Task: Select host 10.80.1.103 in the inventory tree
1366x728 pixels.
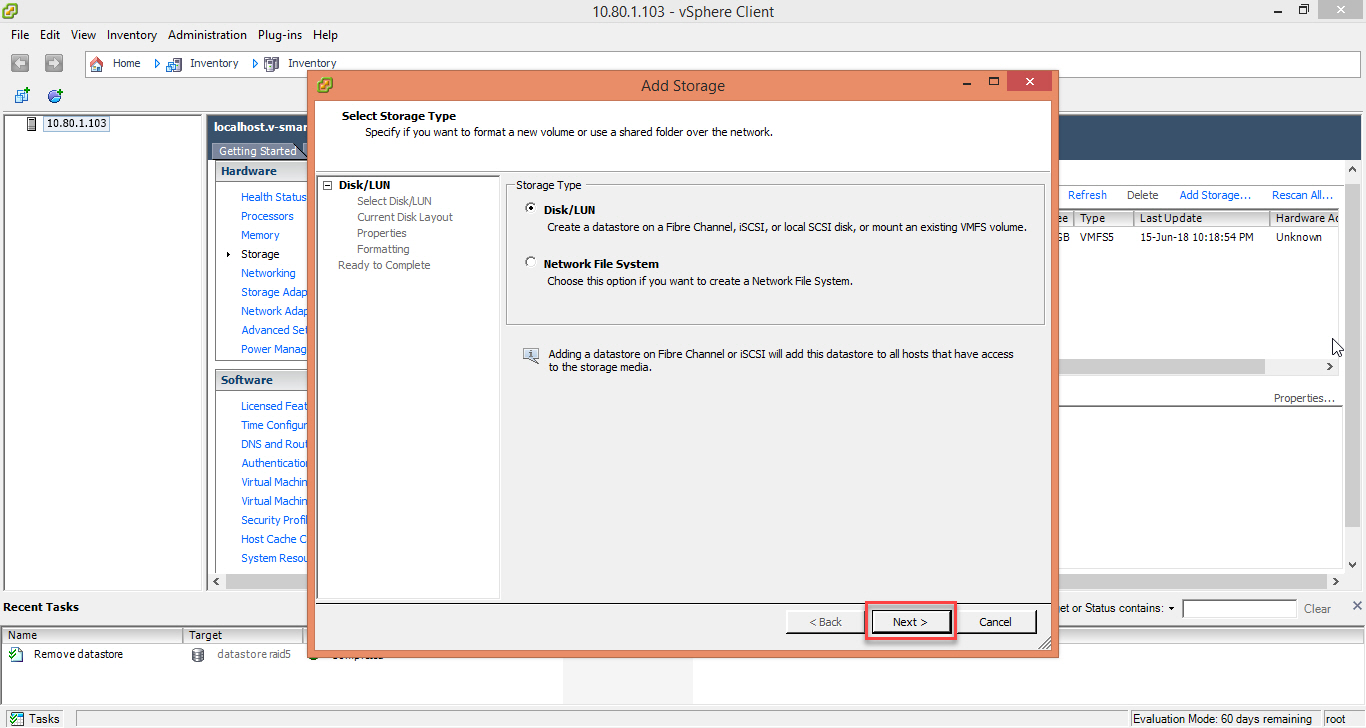Action: pyautogui.click(x=76, y=123)
